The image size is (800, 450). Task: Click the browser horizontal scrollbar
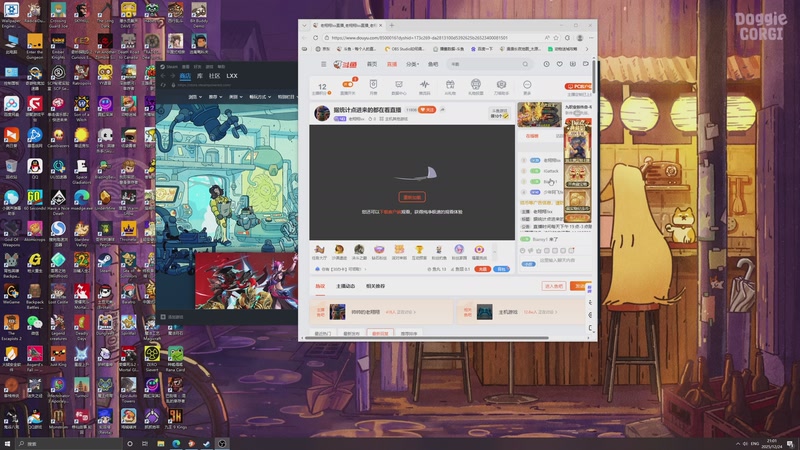[427, 338]
